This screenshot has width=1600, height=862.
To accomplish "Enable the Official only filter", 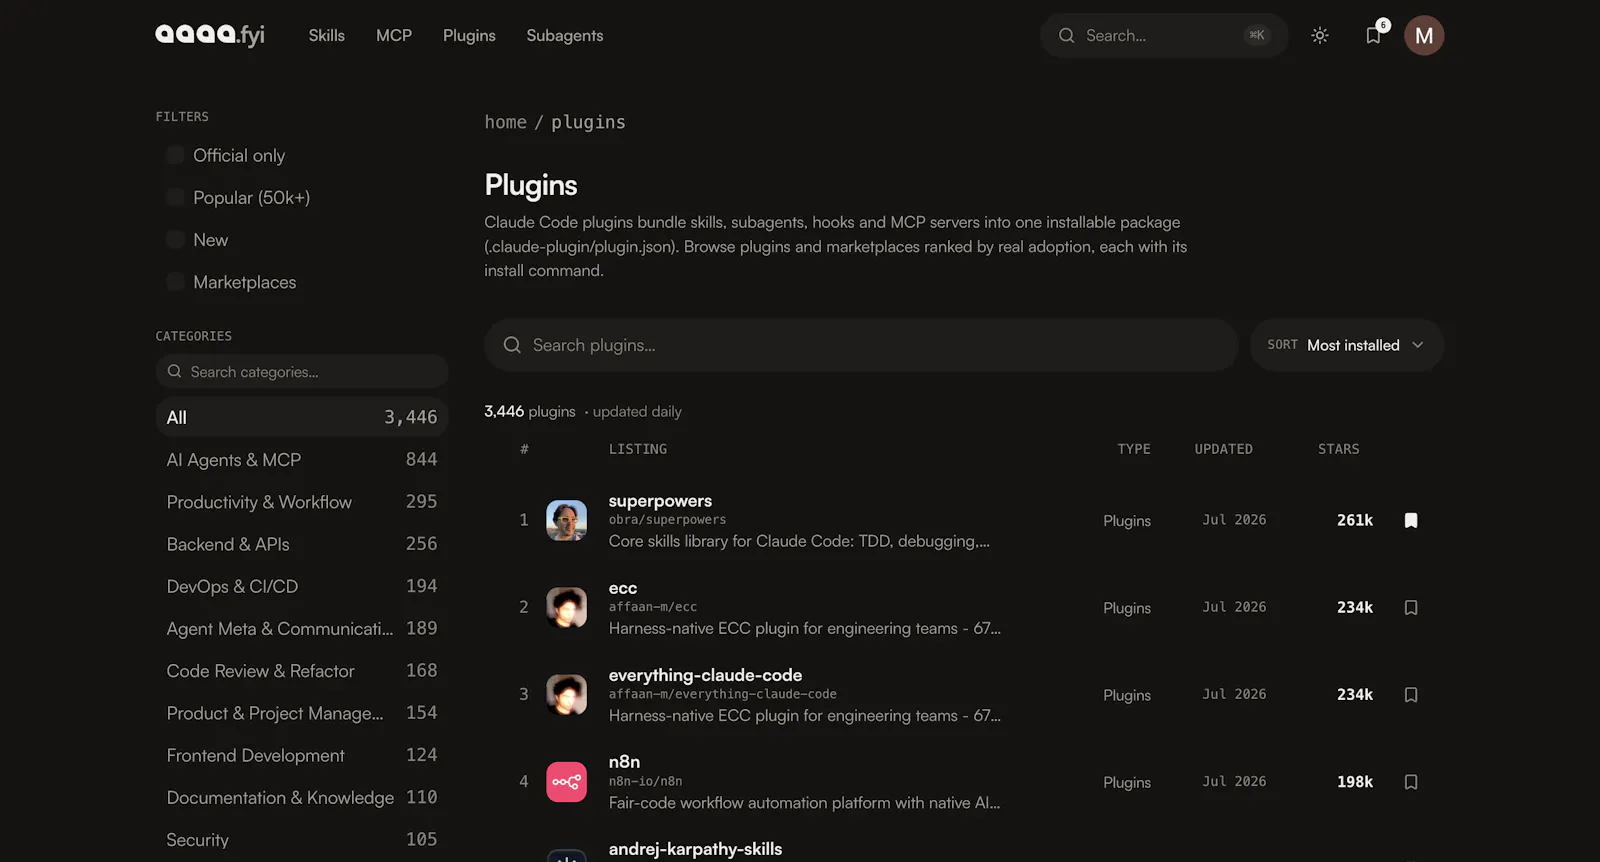I will coord(175,155).
